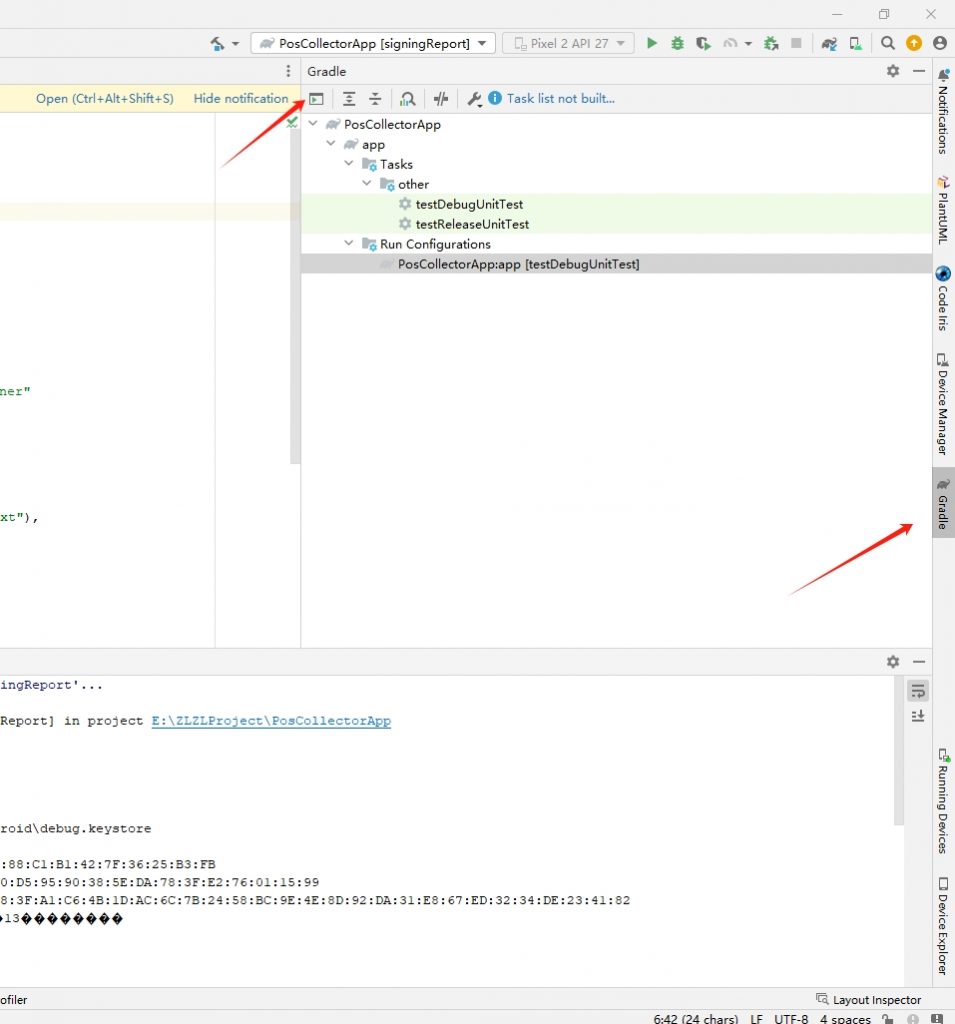Screen dimensions: 955x1024
Task: Collapse the Run Configurations node
Action: [349, 243]
